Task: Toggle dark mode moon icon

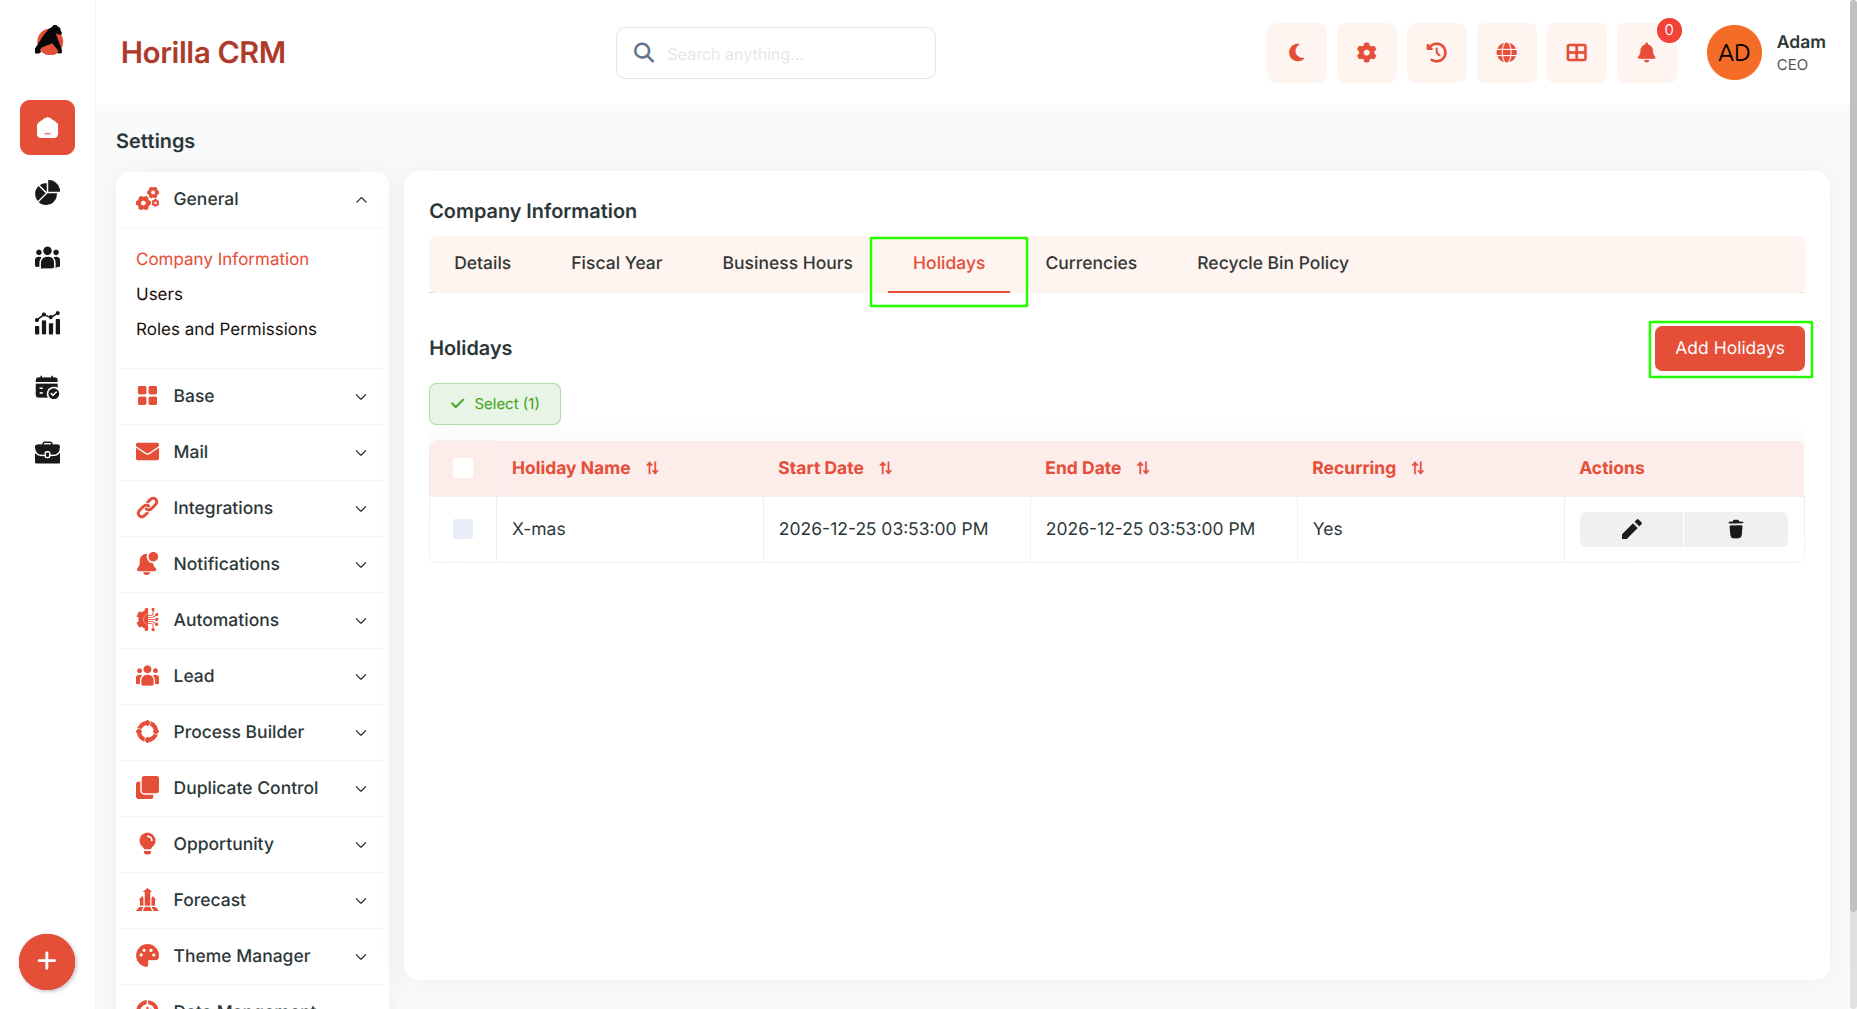Action: [x=1297, y=53]
